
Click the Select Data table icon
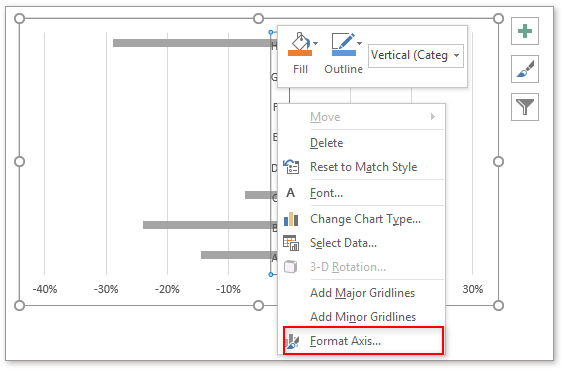pyautogui.click(x=291, y=243)
